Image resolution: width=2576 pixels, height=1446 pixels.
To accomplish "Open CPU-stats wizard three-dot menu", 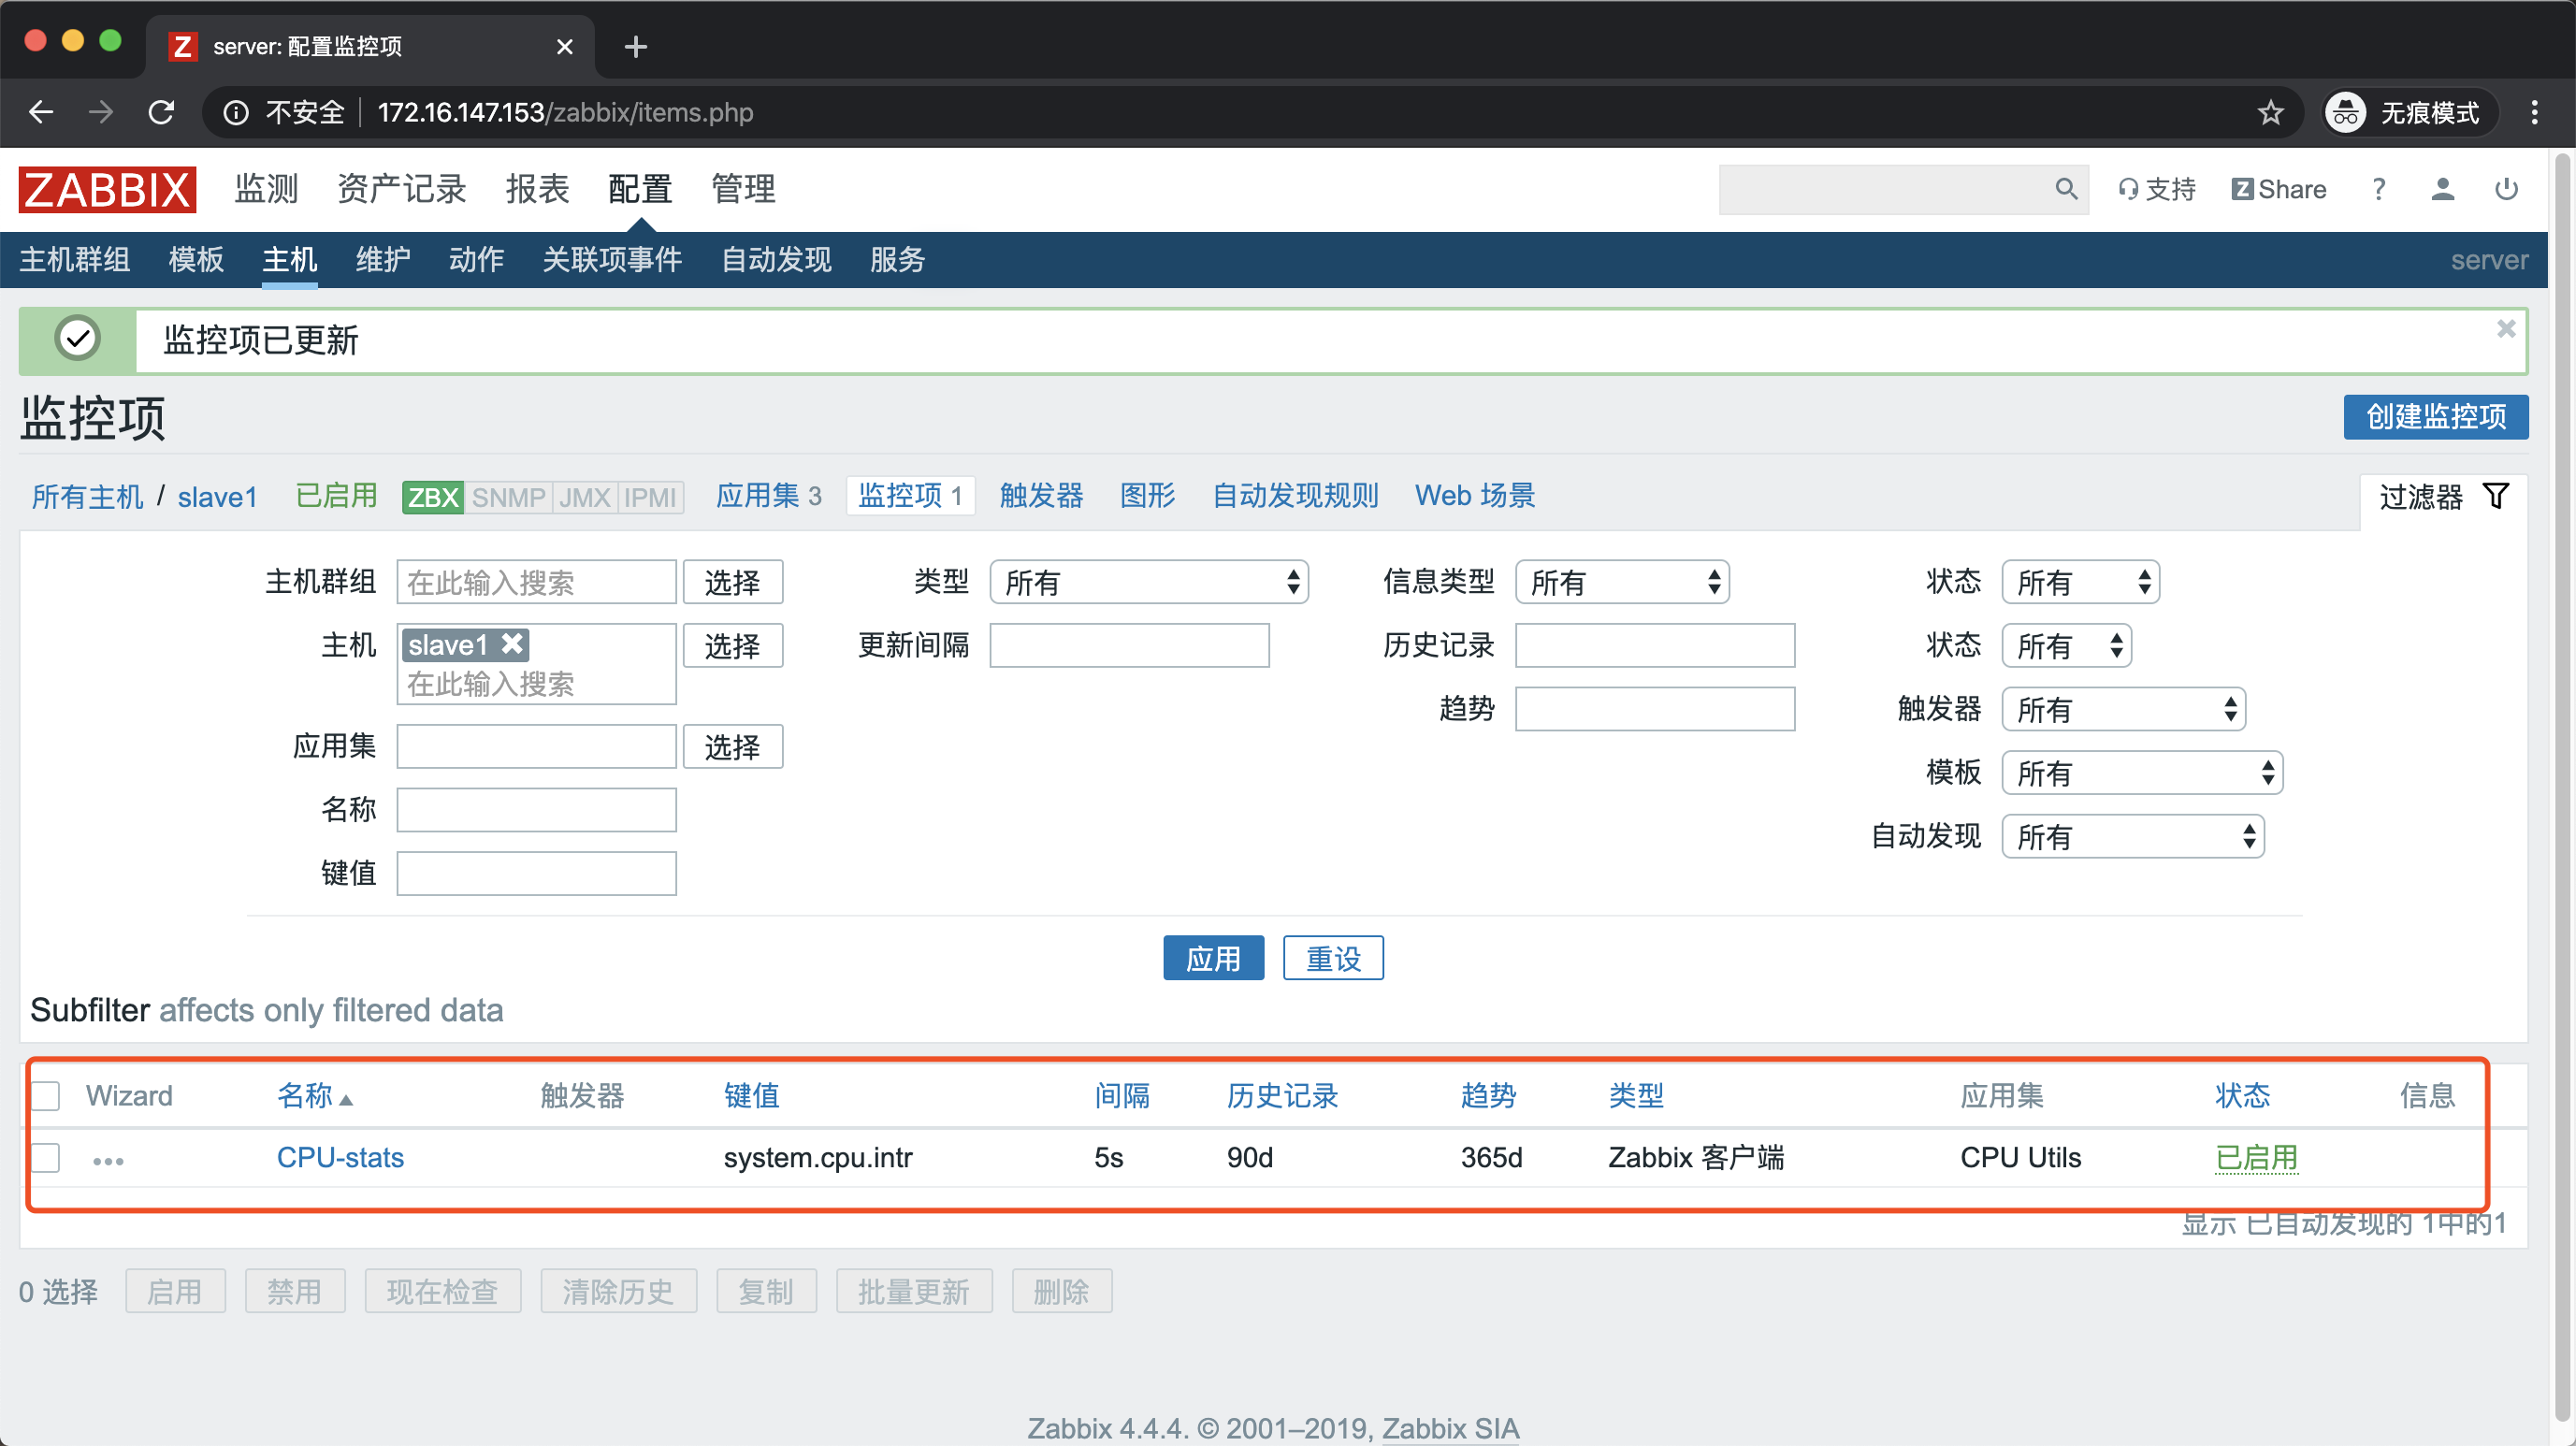I will pyautogui.click(x=108, y=1160).
